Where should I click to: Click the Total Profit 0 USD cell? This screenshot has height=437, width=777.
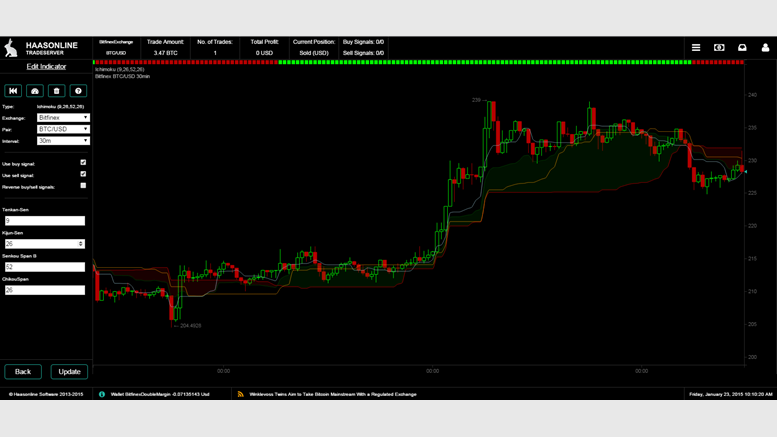coord(264,48)
